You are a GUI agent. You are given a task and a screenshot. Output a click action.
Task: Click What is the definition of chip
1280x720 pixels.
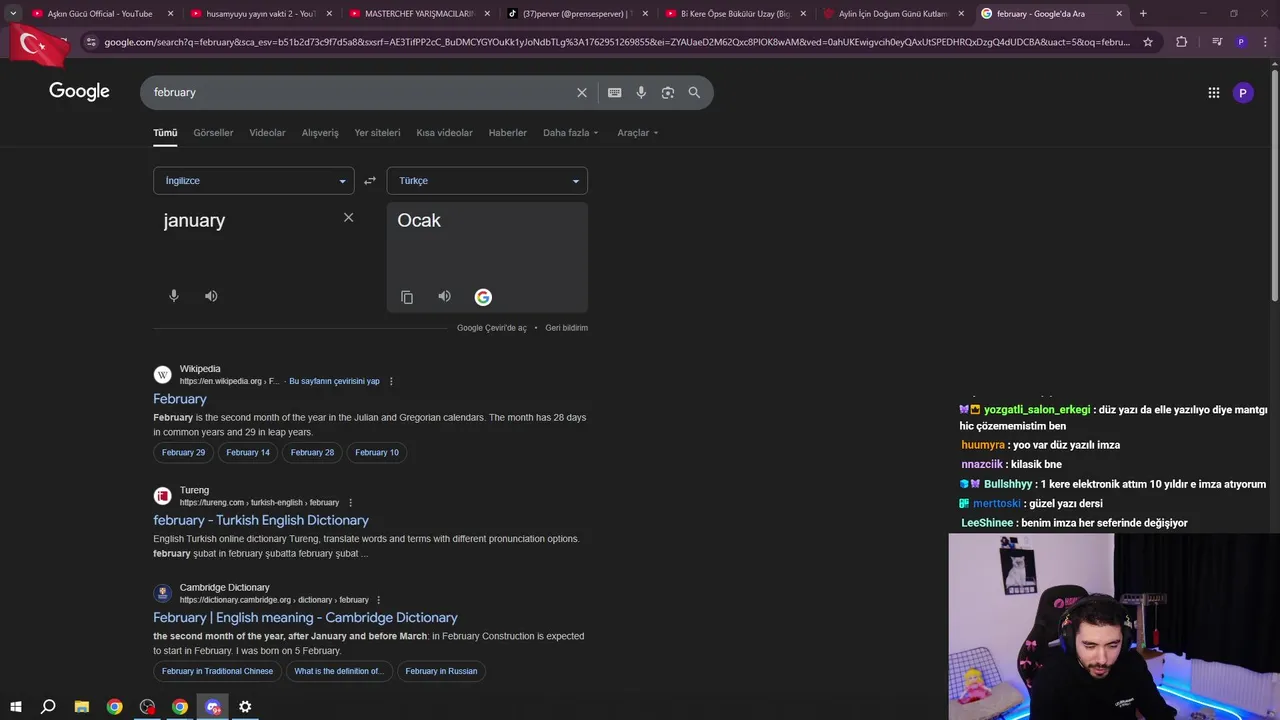pyautogui.click(x=339, y=671)
